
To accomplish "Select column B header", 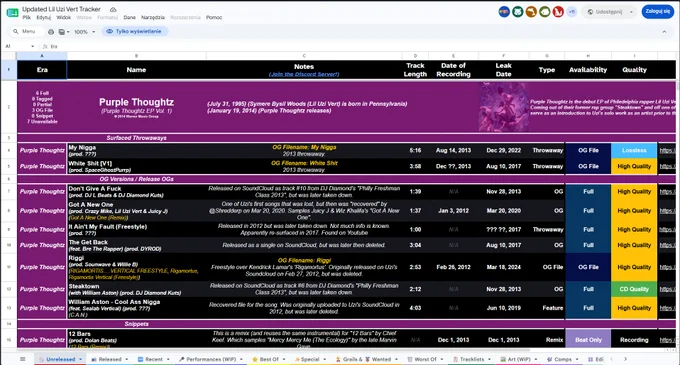I will pyautogui.click(x=136, y=56).
